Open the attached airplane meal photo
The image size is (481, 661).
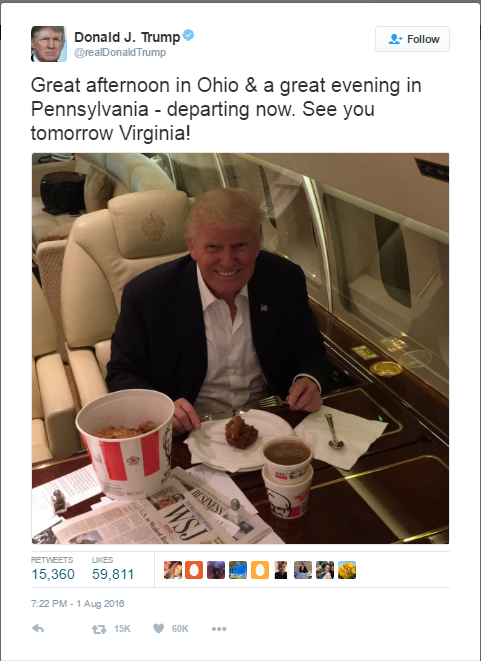pyautogui.click(x=240, y=348)
